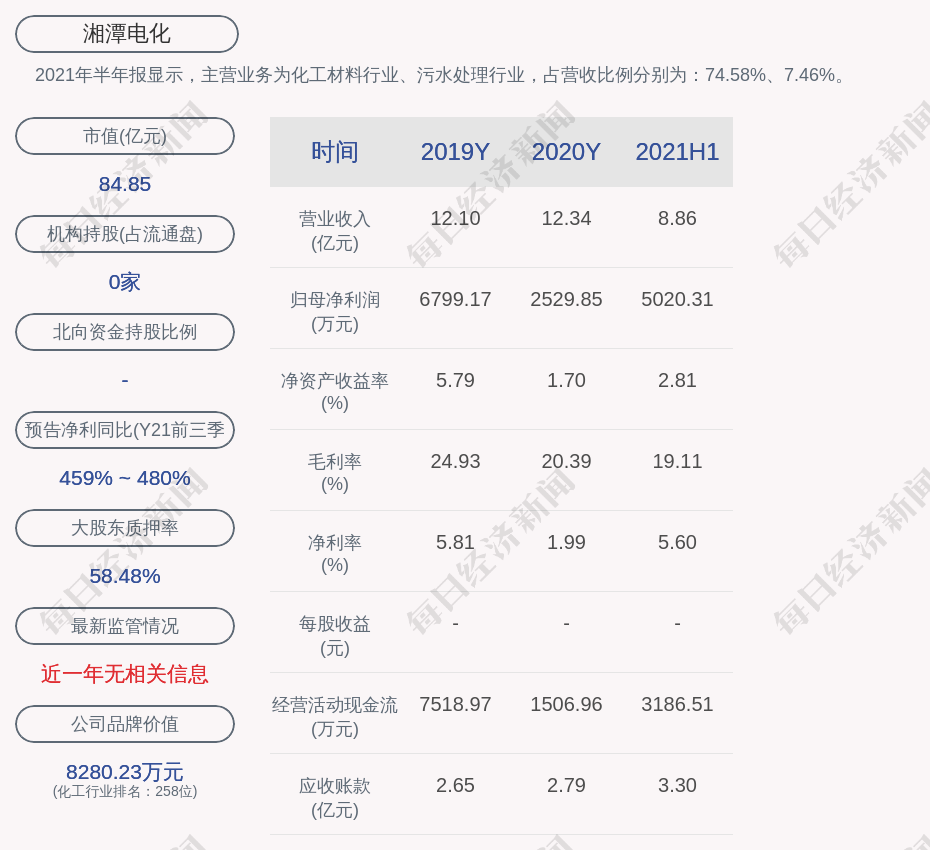The image size is (930, 850).
Task: Click the gross margin value 24.93
Action: click(456, 461)
